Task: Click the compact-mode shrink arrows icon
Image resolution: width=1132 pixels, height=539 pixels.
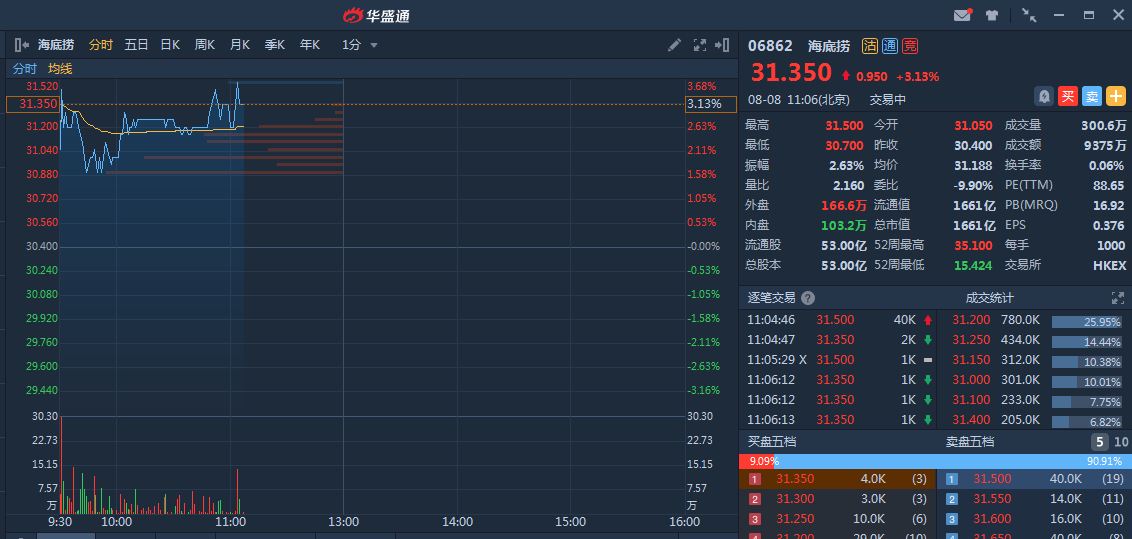Action: (1029, 14)
